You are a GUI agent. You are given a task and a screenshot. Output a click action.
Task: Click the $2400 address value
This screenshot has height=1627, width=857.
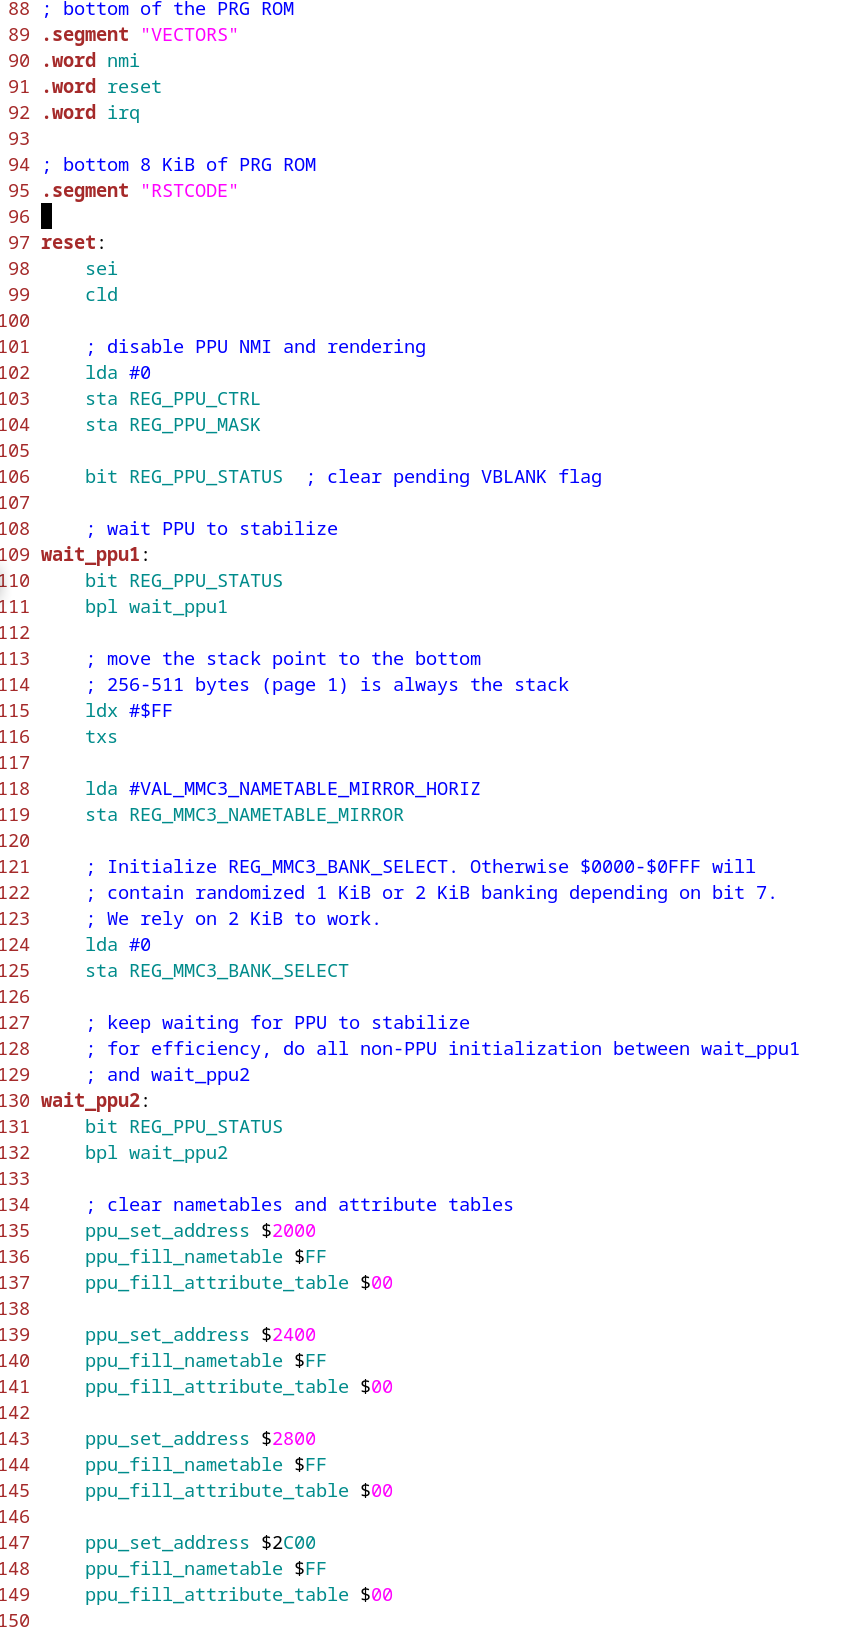[x=289, y=1334]
